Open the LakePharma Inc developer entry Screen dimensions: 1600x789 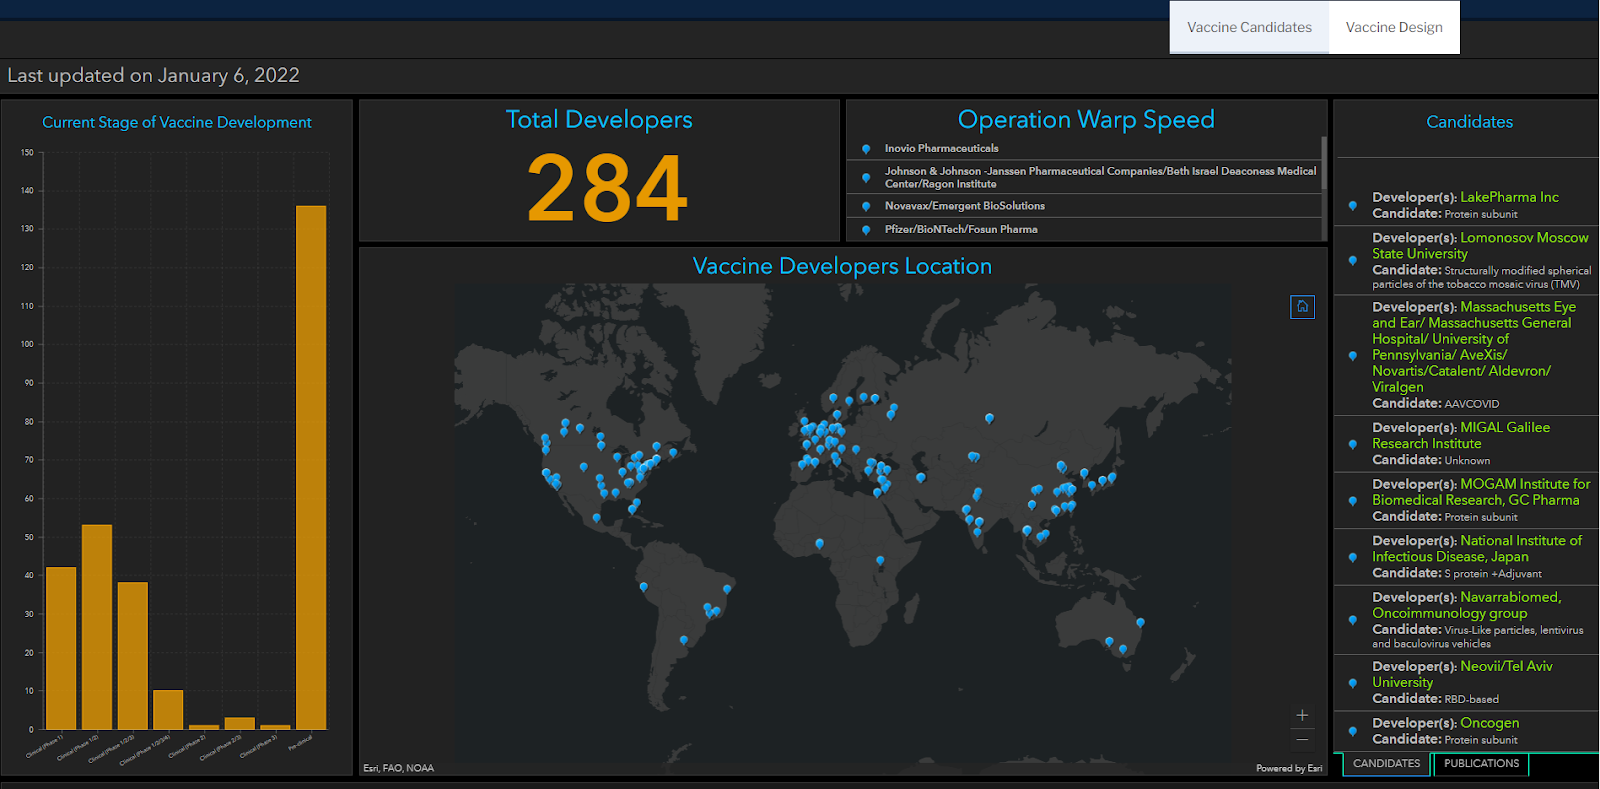click(1466, 205)
